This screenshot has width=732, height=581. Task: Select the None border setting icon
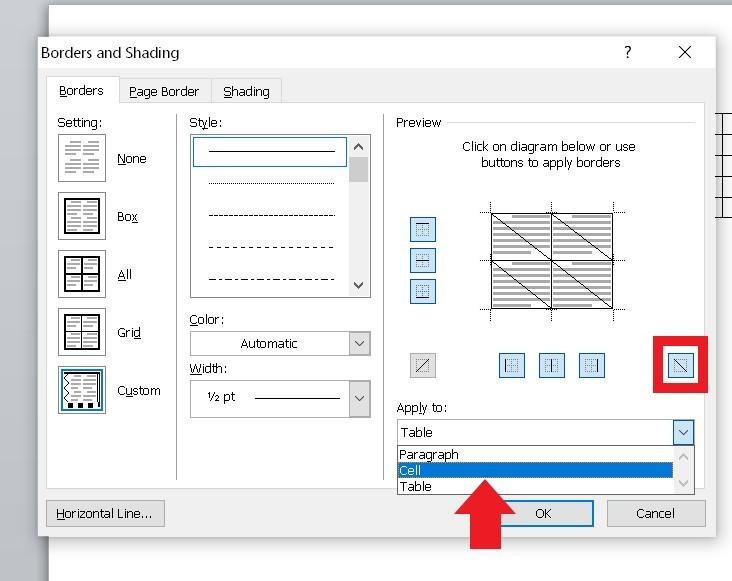click(x=82, y=158)
